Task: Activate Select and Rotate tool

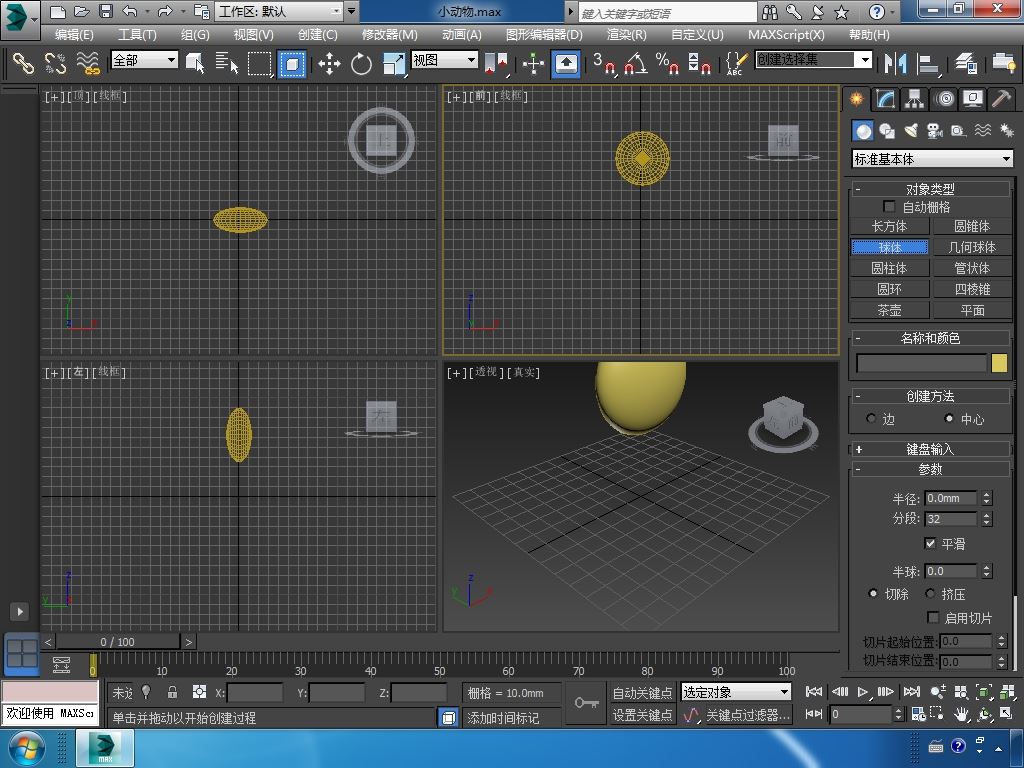Action: 361,63
